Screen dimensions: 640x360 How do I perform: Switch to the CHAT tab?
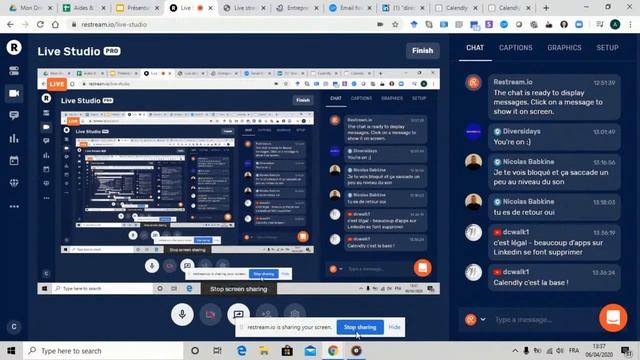point(475,48)
